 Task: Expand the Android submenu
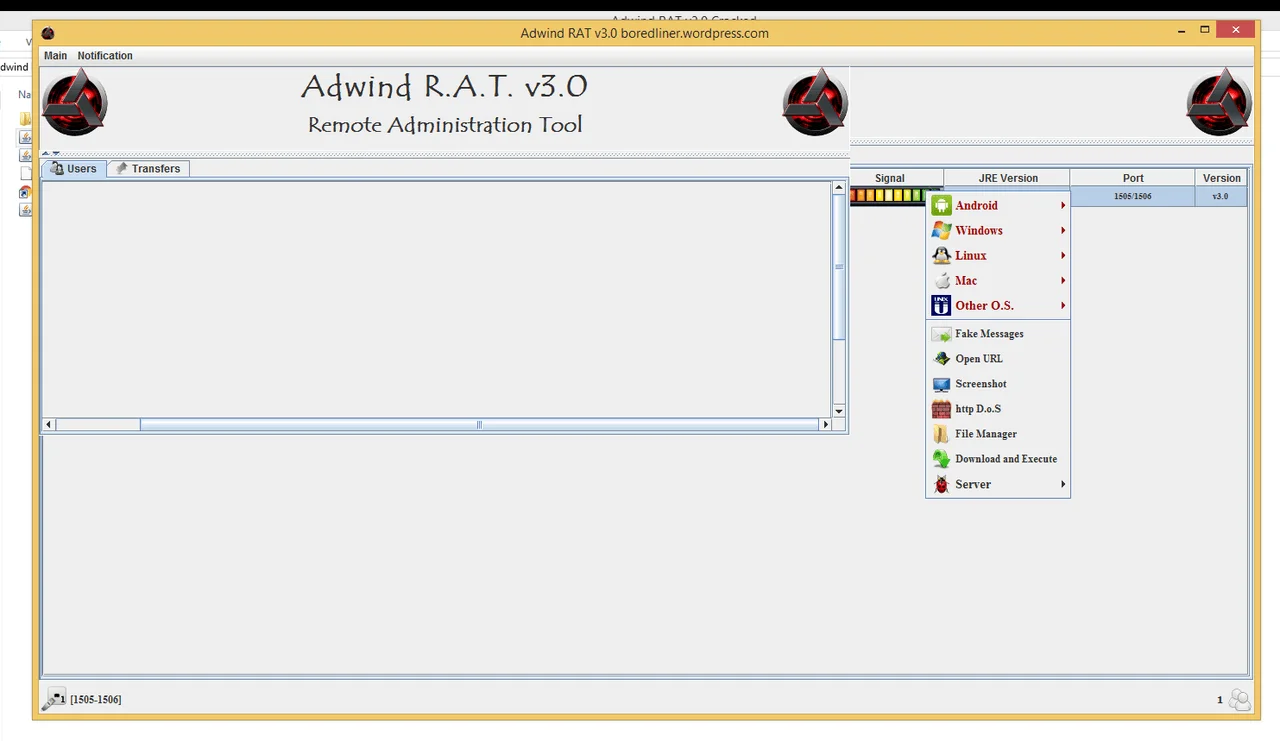(976, 205)
